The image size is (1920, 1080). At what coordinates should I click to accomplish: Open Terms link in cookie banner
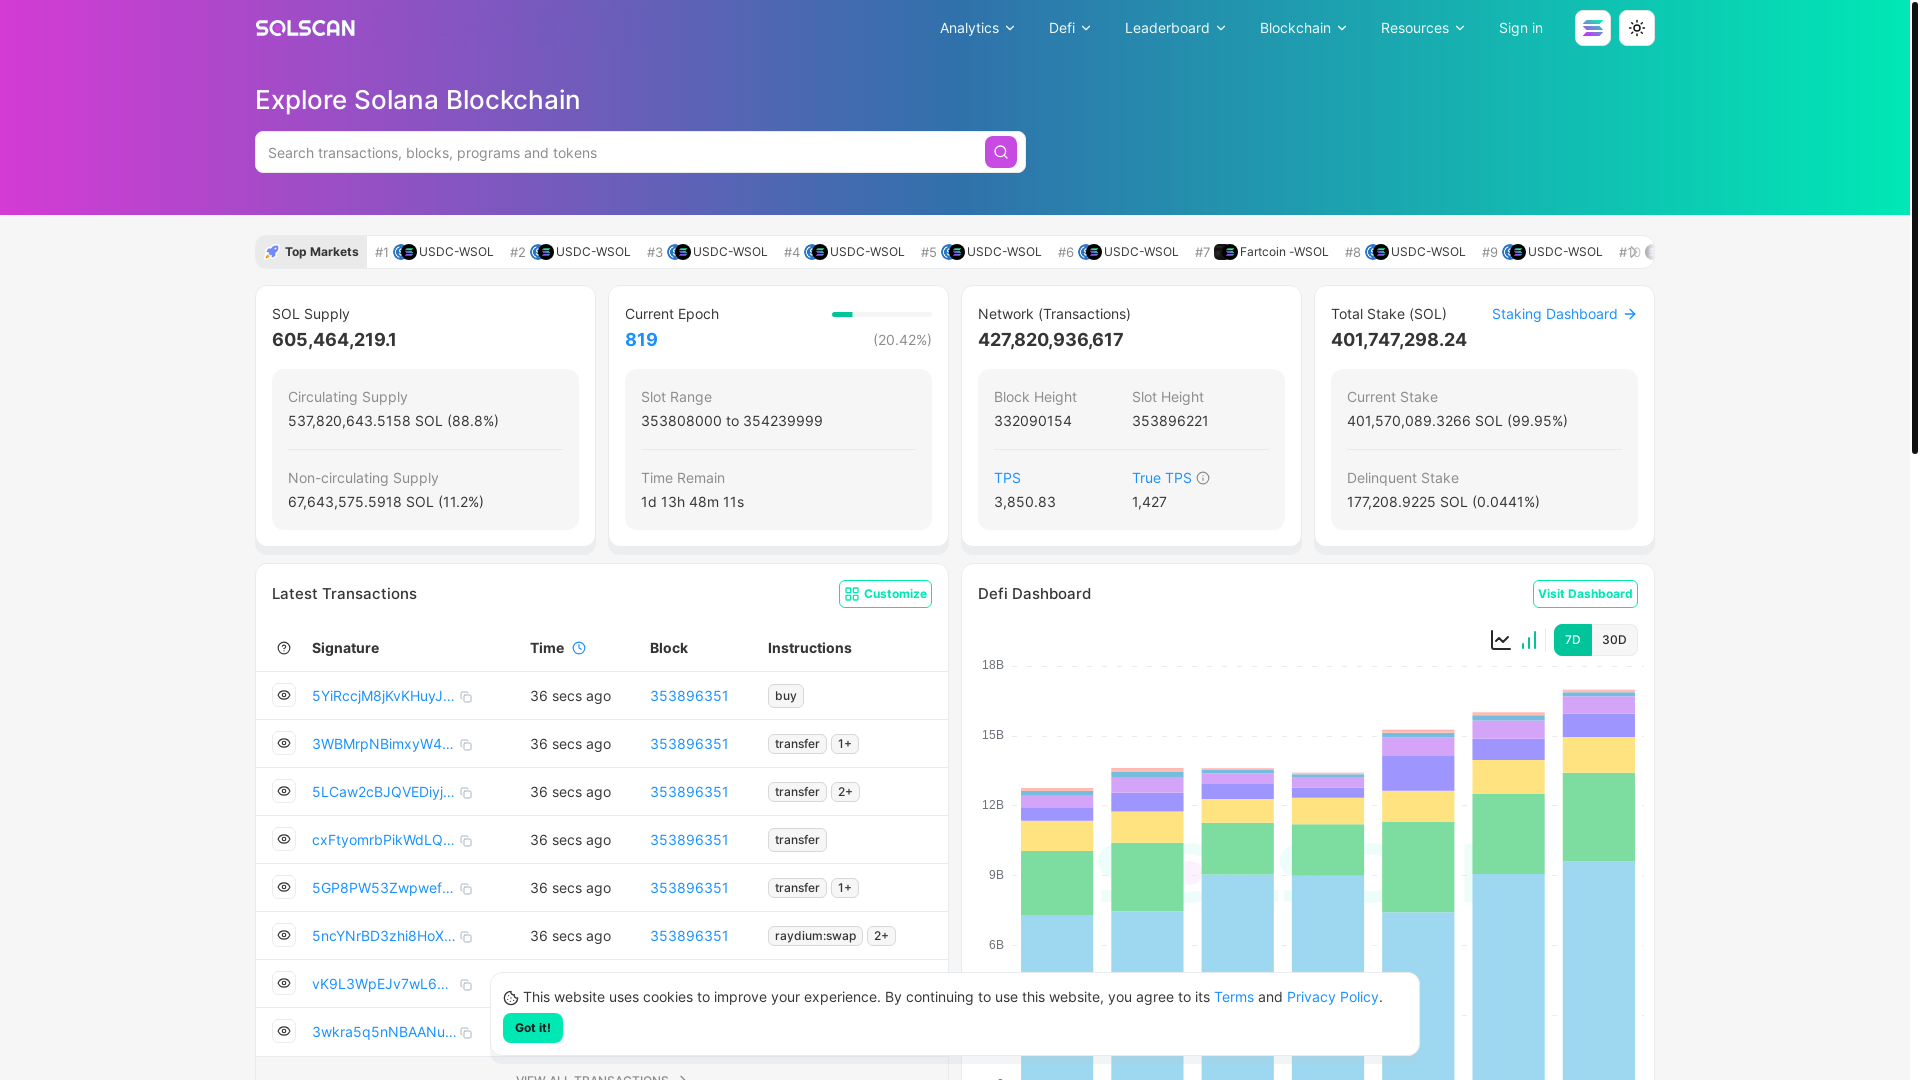click(x=1233, y=997)
